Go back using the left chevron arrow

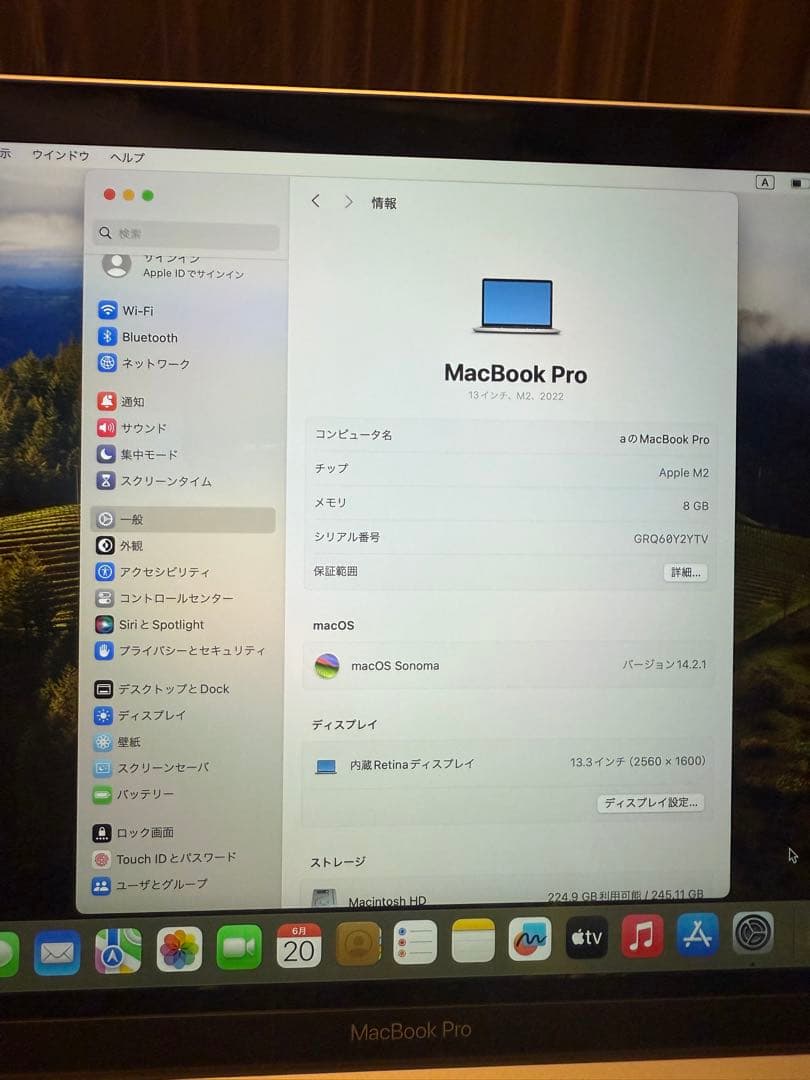(x=315, y=201)
